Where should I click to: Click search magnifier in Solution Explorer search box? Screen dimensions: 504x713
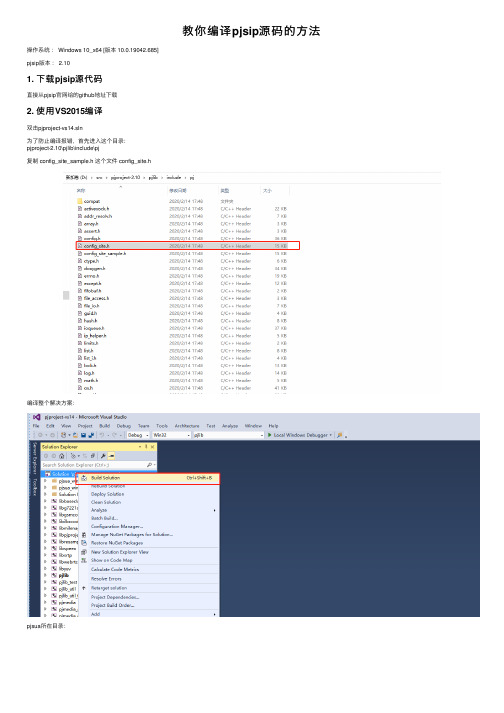point(149,465)
